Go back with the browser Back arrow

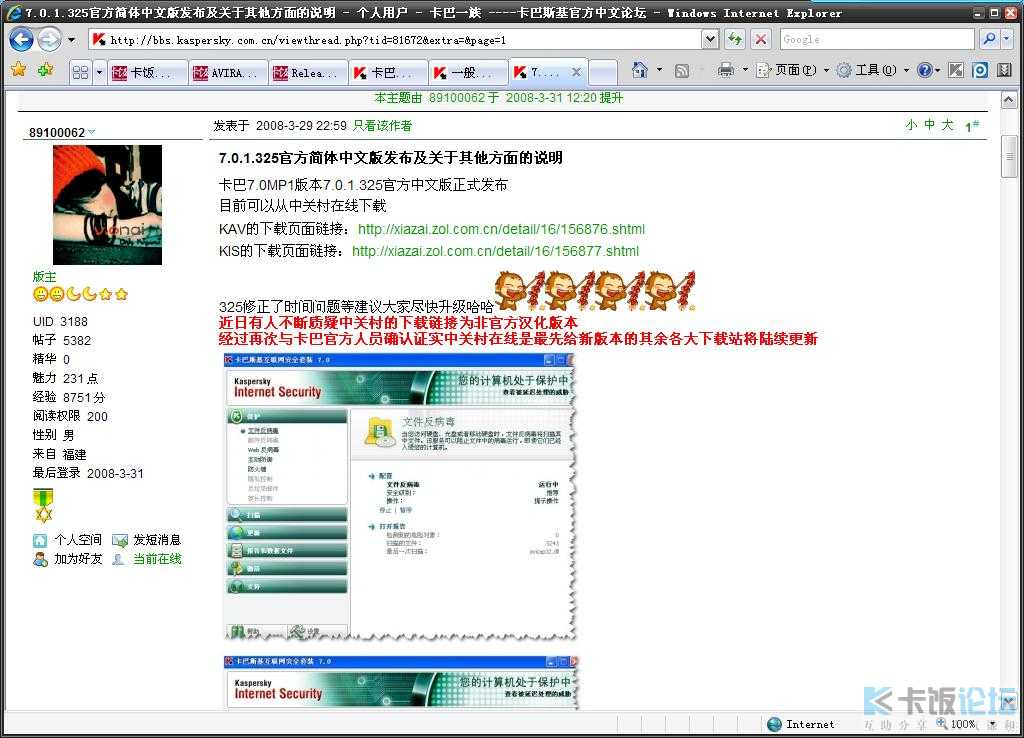click(x=22, y=40)
